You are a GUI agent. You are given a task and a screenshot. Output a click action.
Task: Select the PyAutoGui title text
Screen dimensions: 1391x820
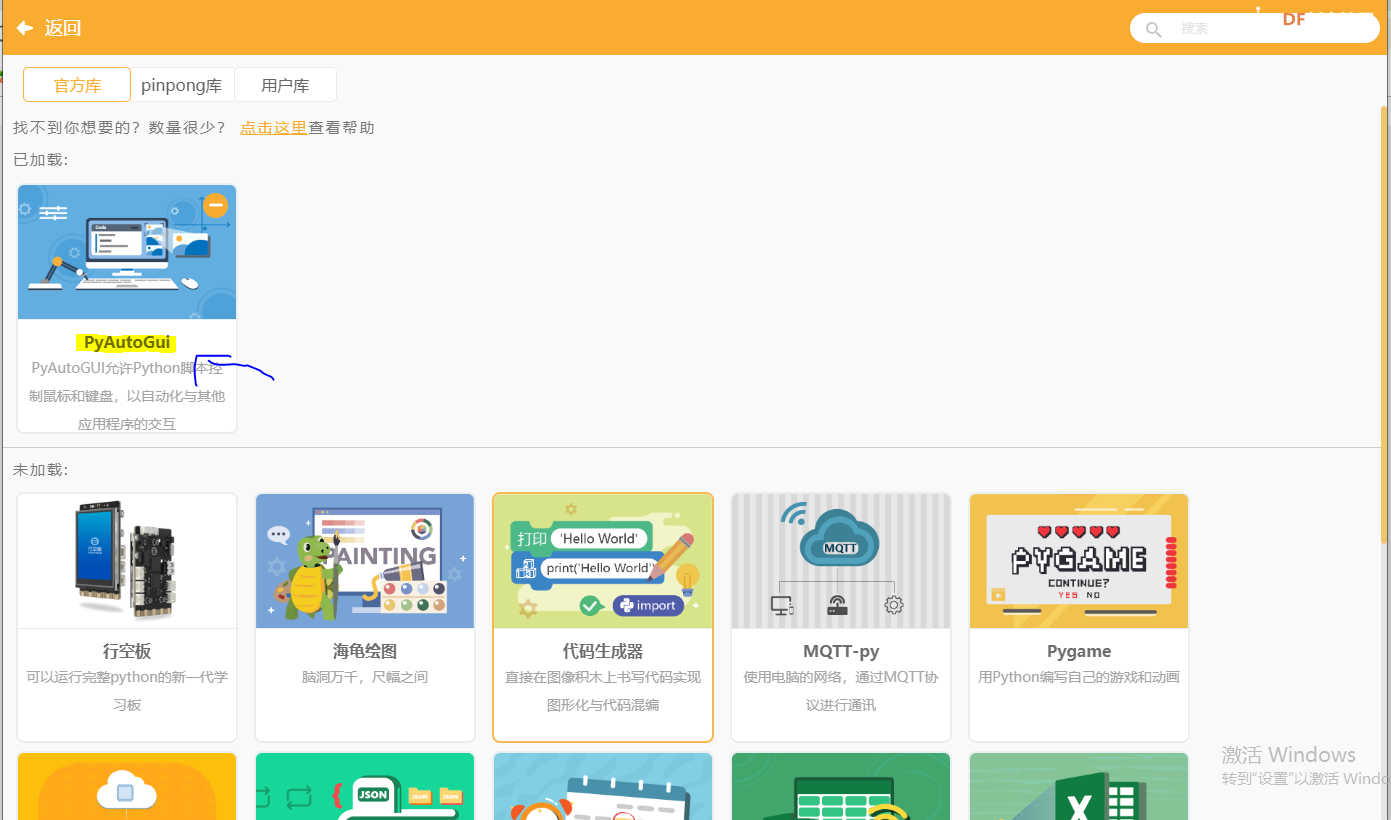127,343
